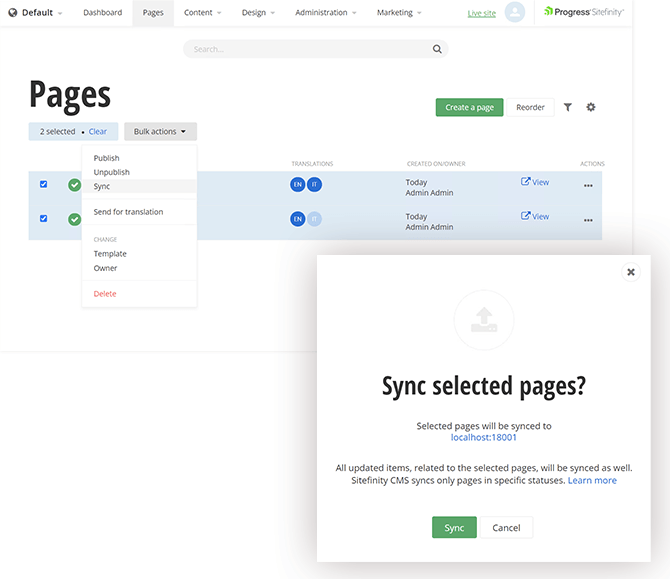Click EN translation badge in first row
Image resolution: width=670 pixels, height=579 pixels.
coord(298,185)
